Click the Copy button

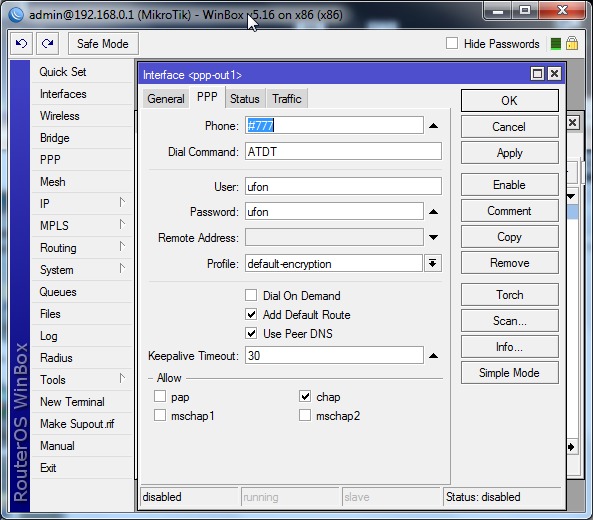click(x=509, y=237)
